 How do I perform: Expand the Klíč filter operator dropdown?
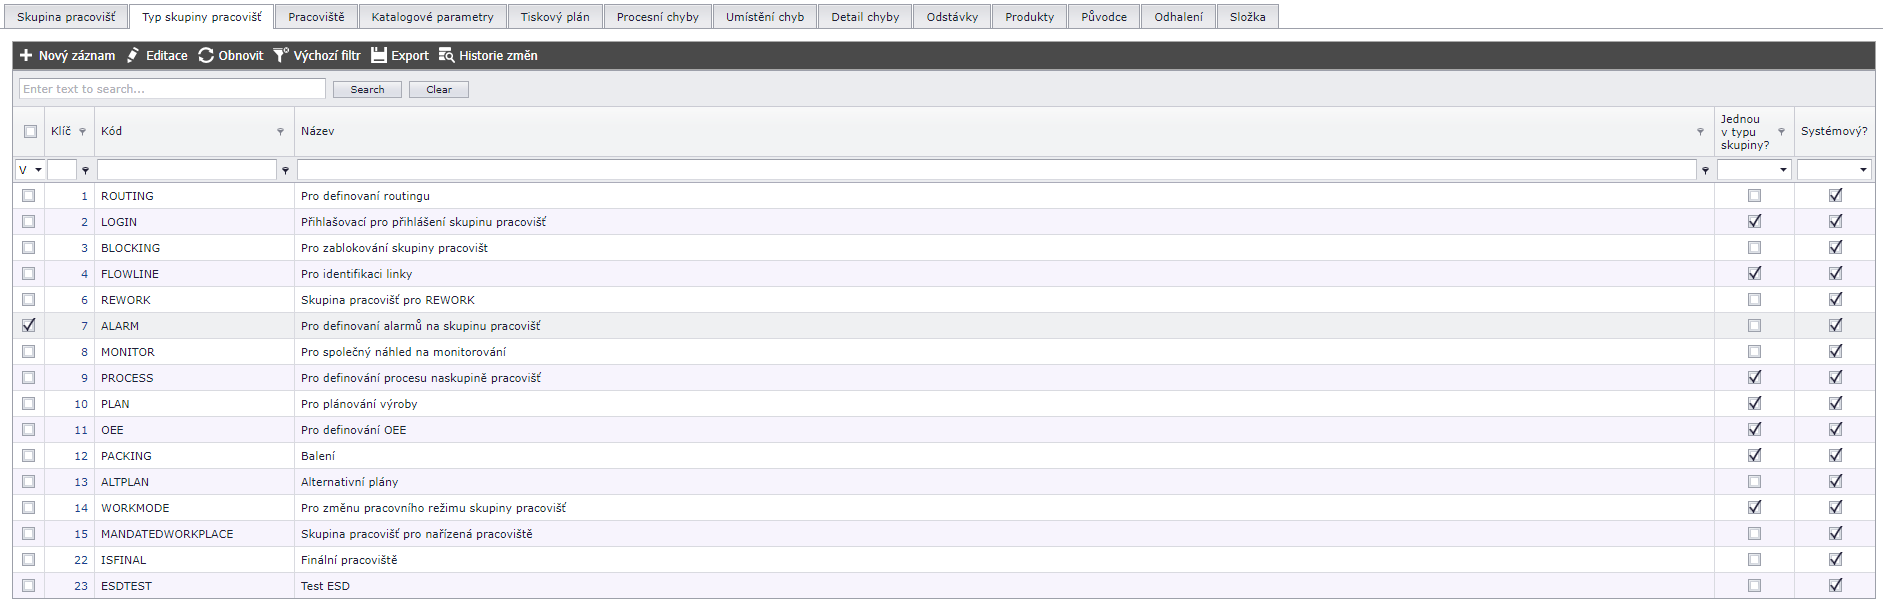(38, 170)
